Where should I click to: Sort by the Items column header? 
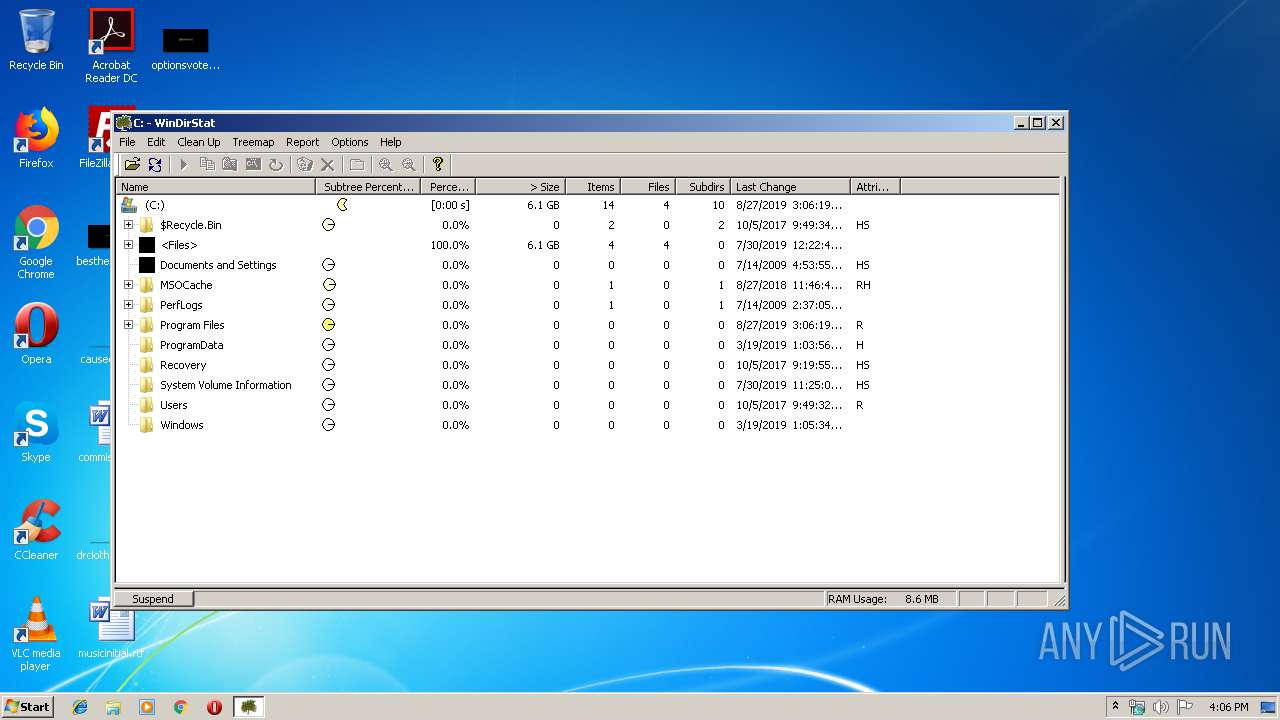tap(594, 187)
